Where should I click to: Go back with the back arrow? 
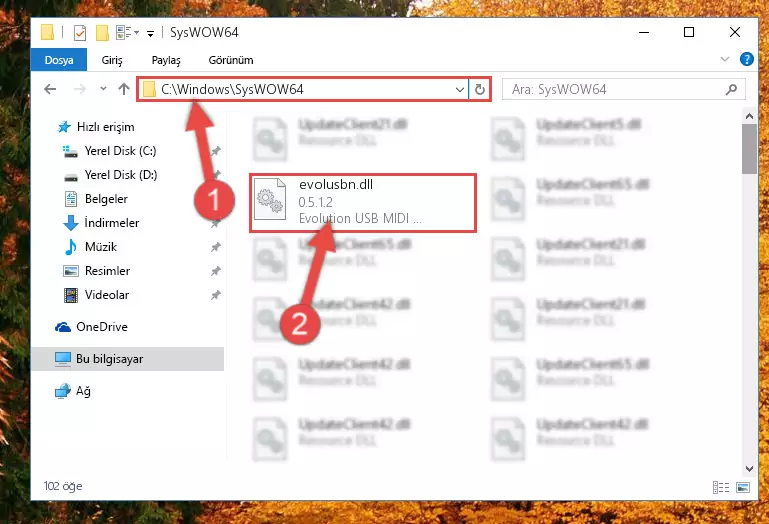pyautogui.click(x=50, y=89)
